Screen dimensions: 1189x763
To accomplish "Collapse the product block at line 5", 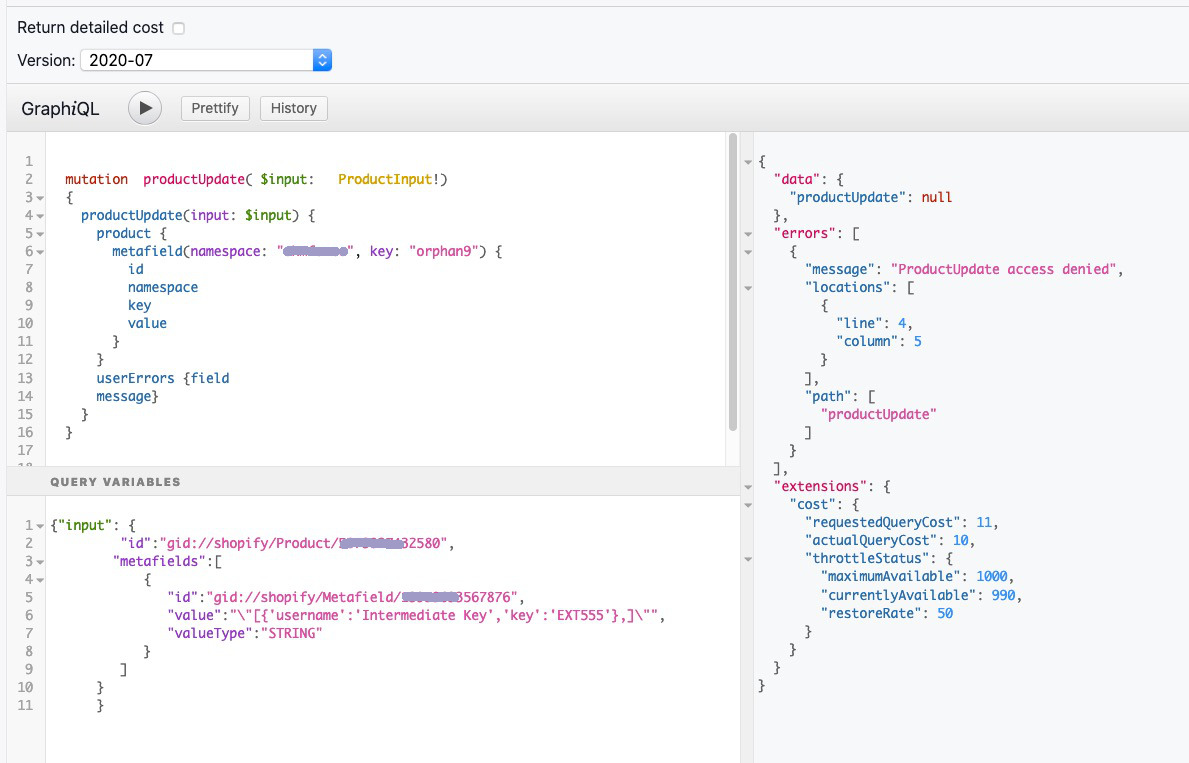I will pyautogui.click(x=40, y=234).
